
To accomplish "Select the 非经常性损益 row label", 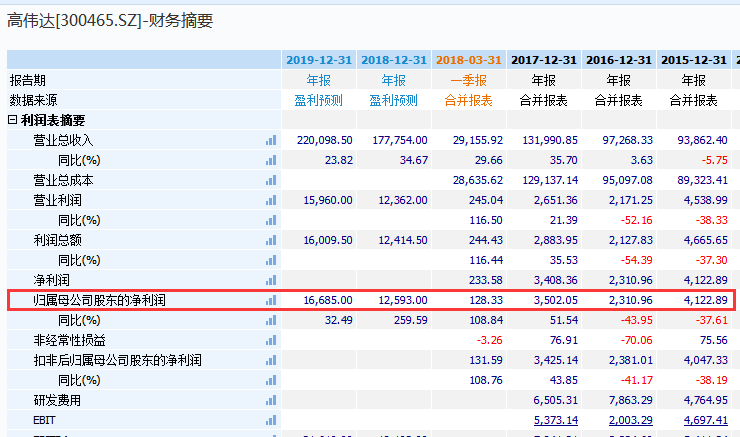I will [69, 340].
